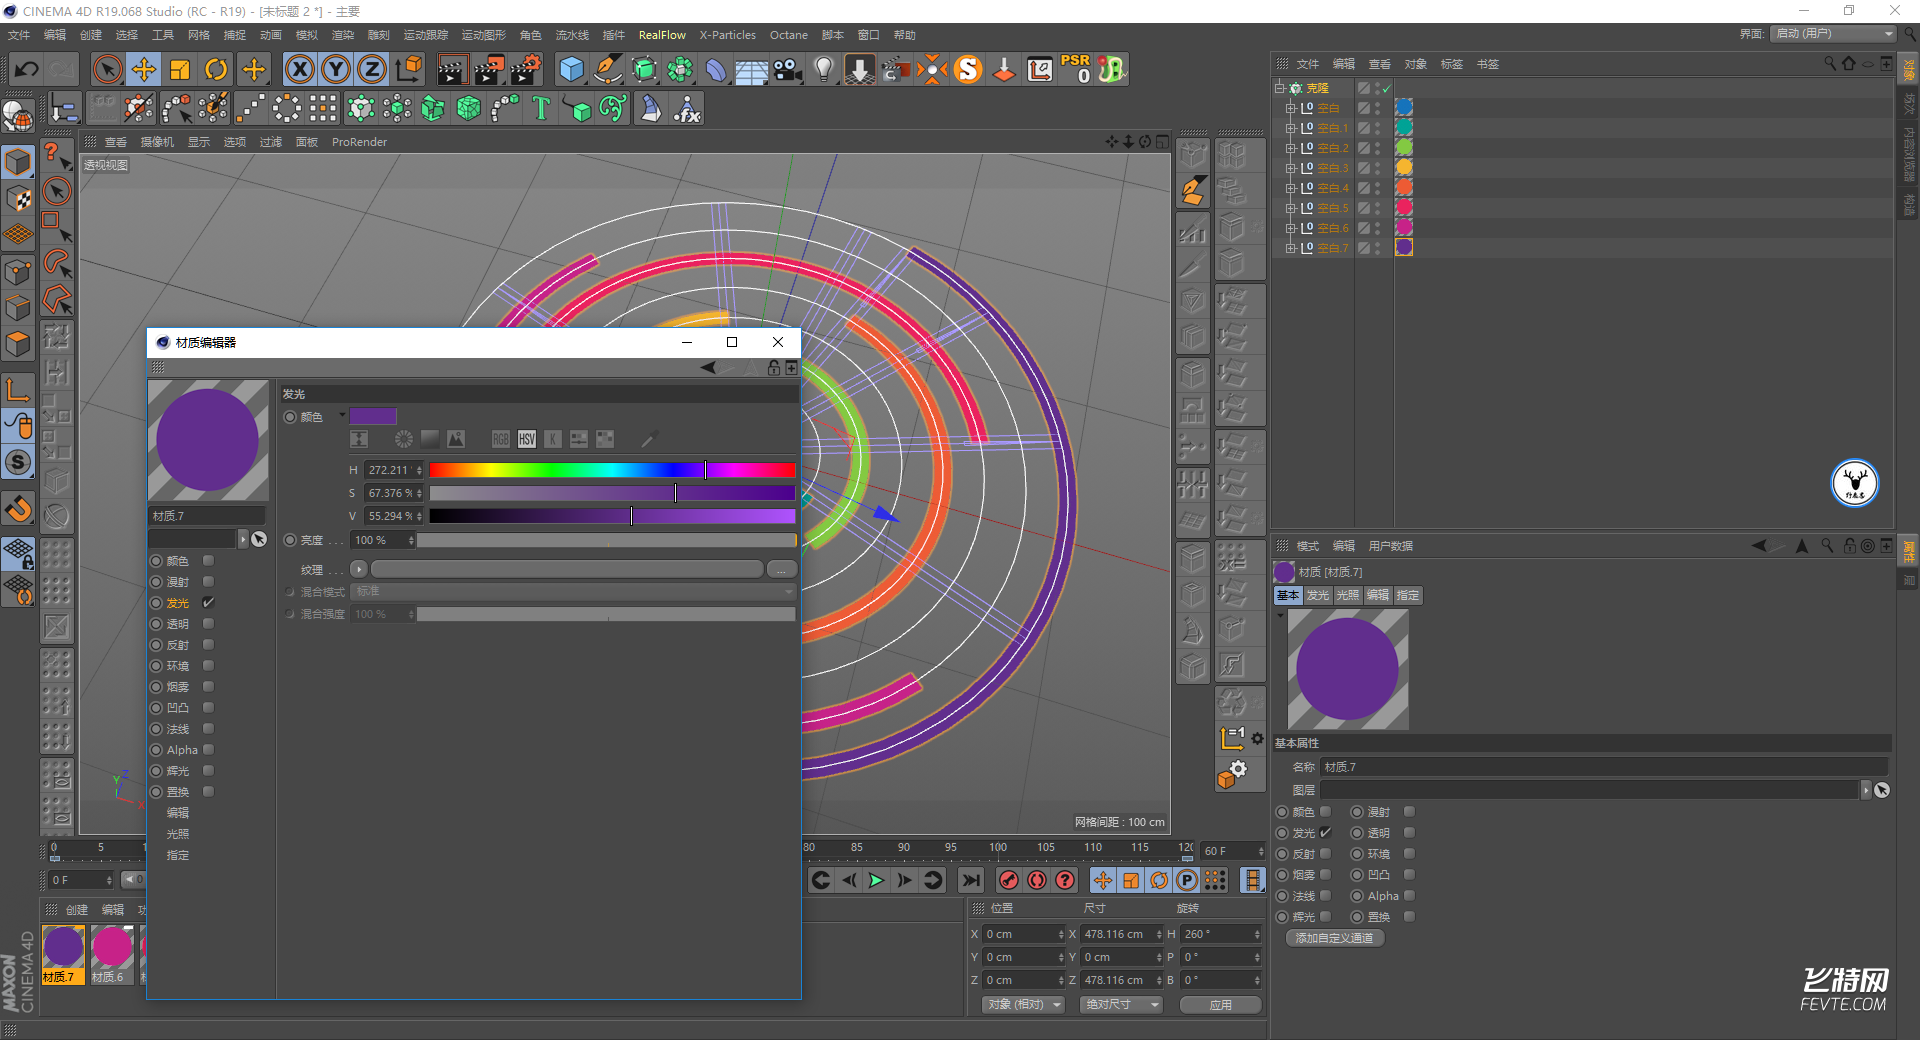The height and width of the screenshot is (1040, 1920).
Task: Add a Cube primitive object
Action: tap(571, 69)
